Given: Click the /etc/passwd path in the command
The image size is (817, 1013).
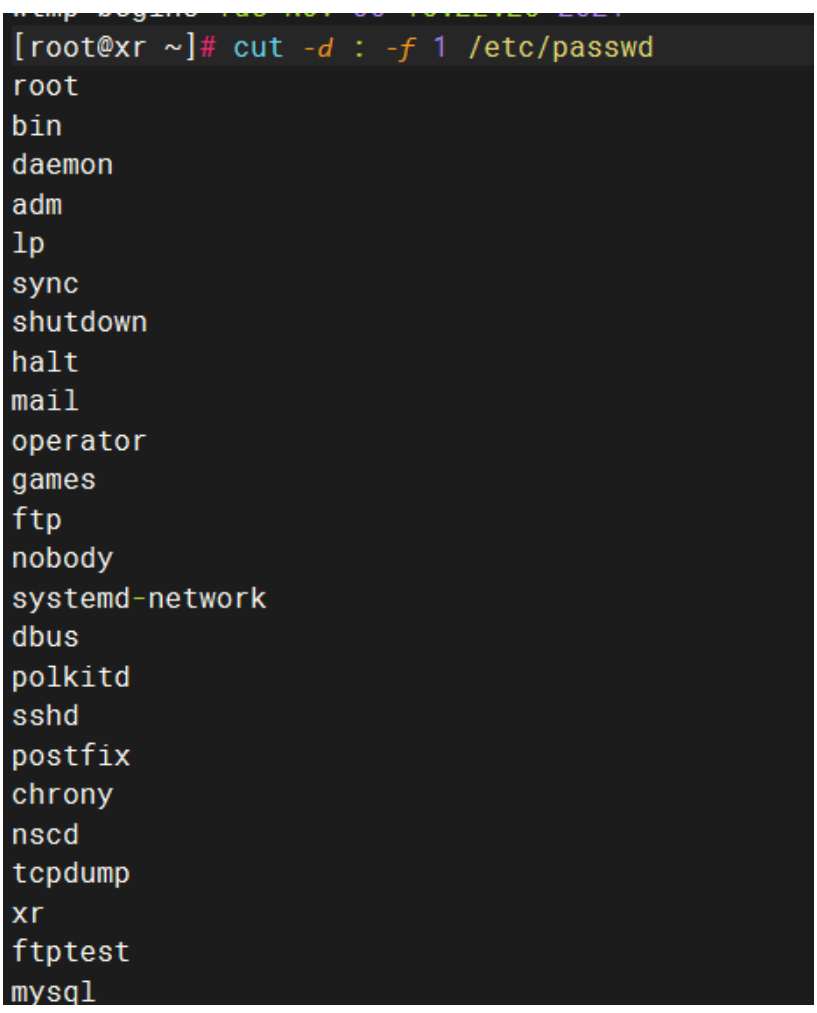Looking at the screenshot, I should coord(560,47).
